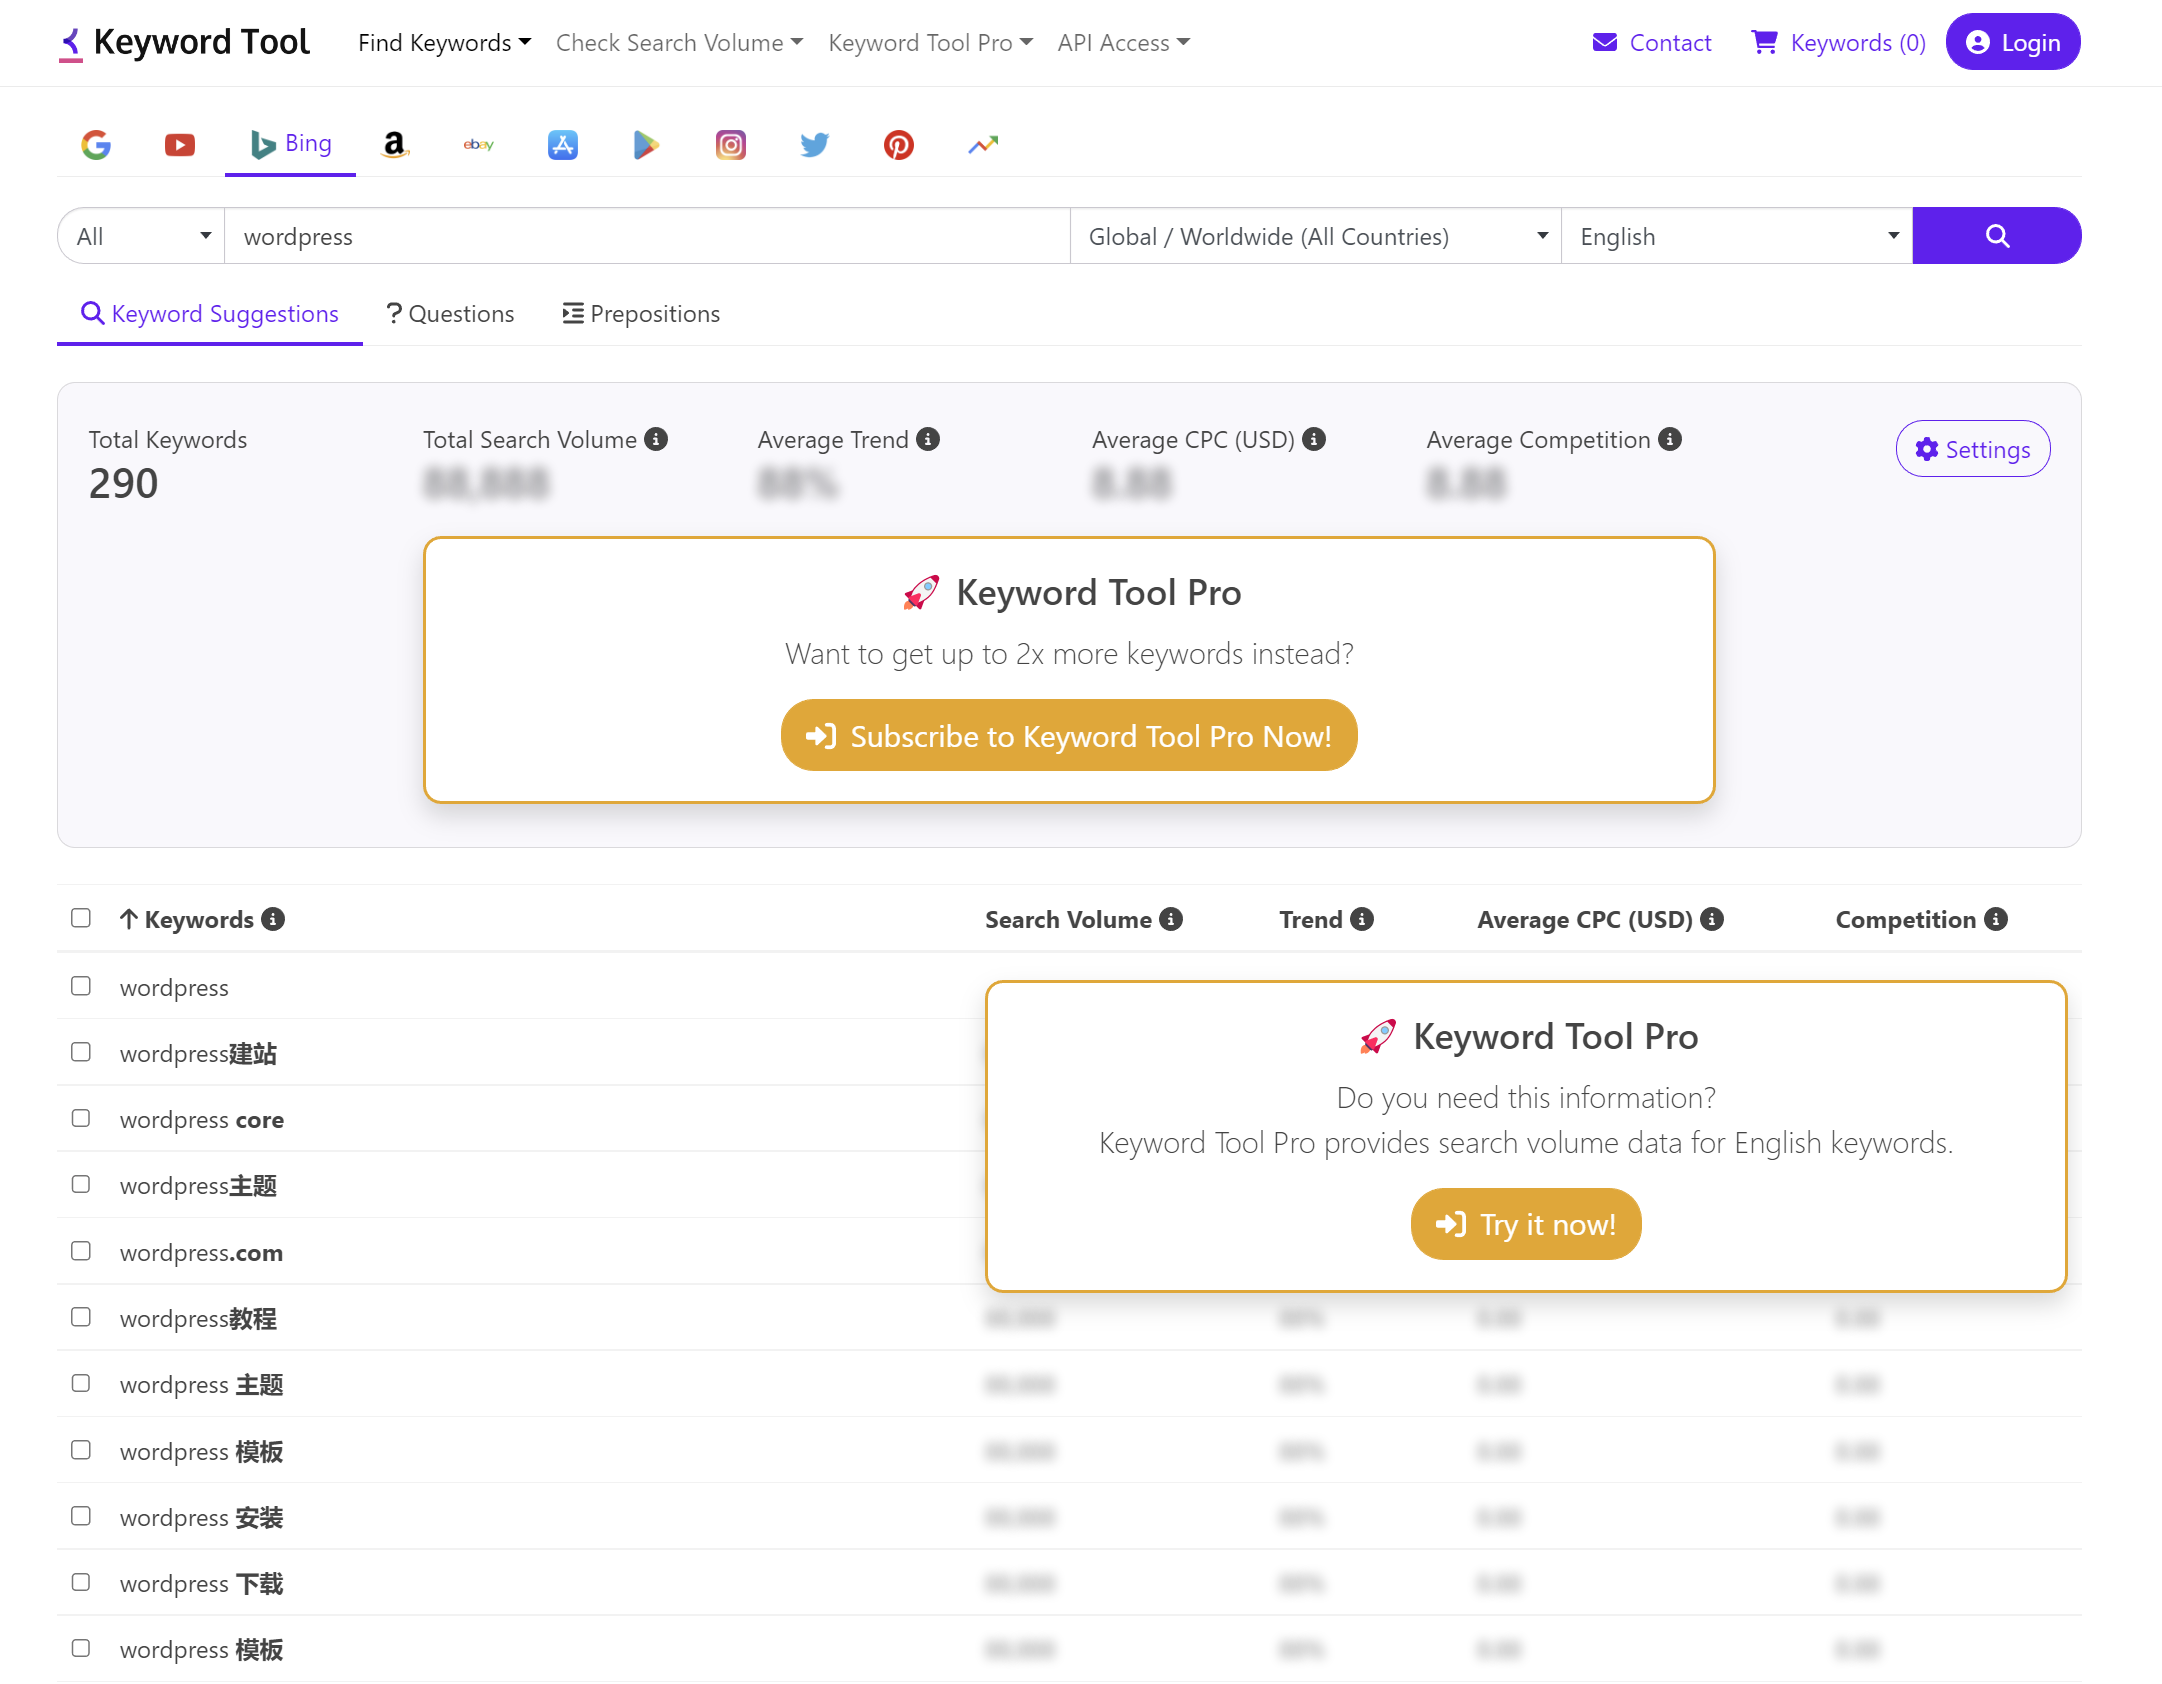Click info icon beside Competition column
The image size is (2162, 1684).
coord(1996,919)
